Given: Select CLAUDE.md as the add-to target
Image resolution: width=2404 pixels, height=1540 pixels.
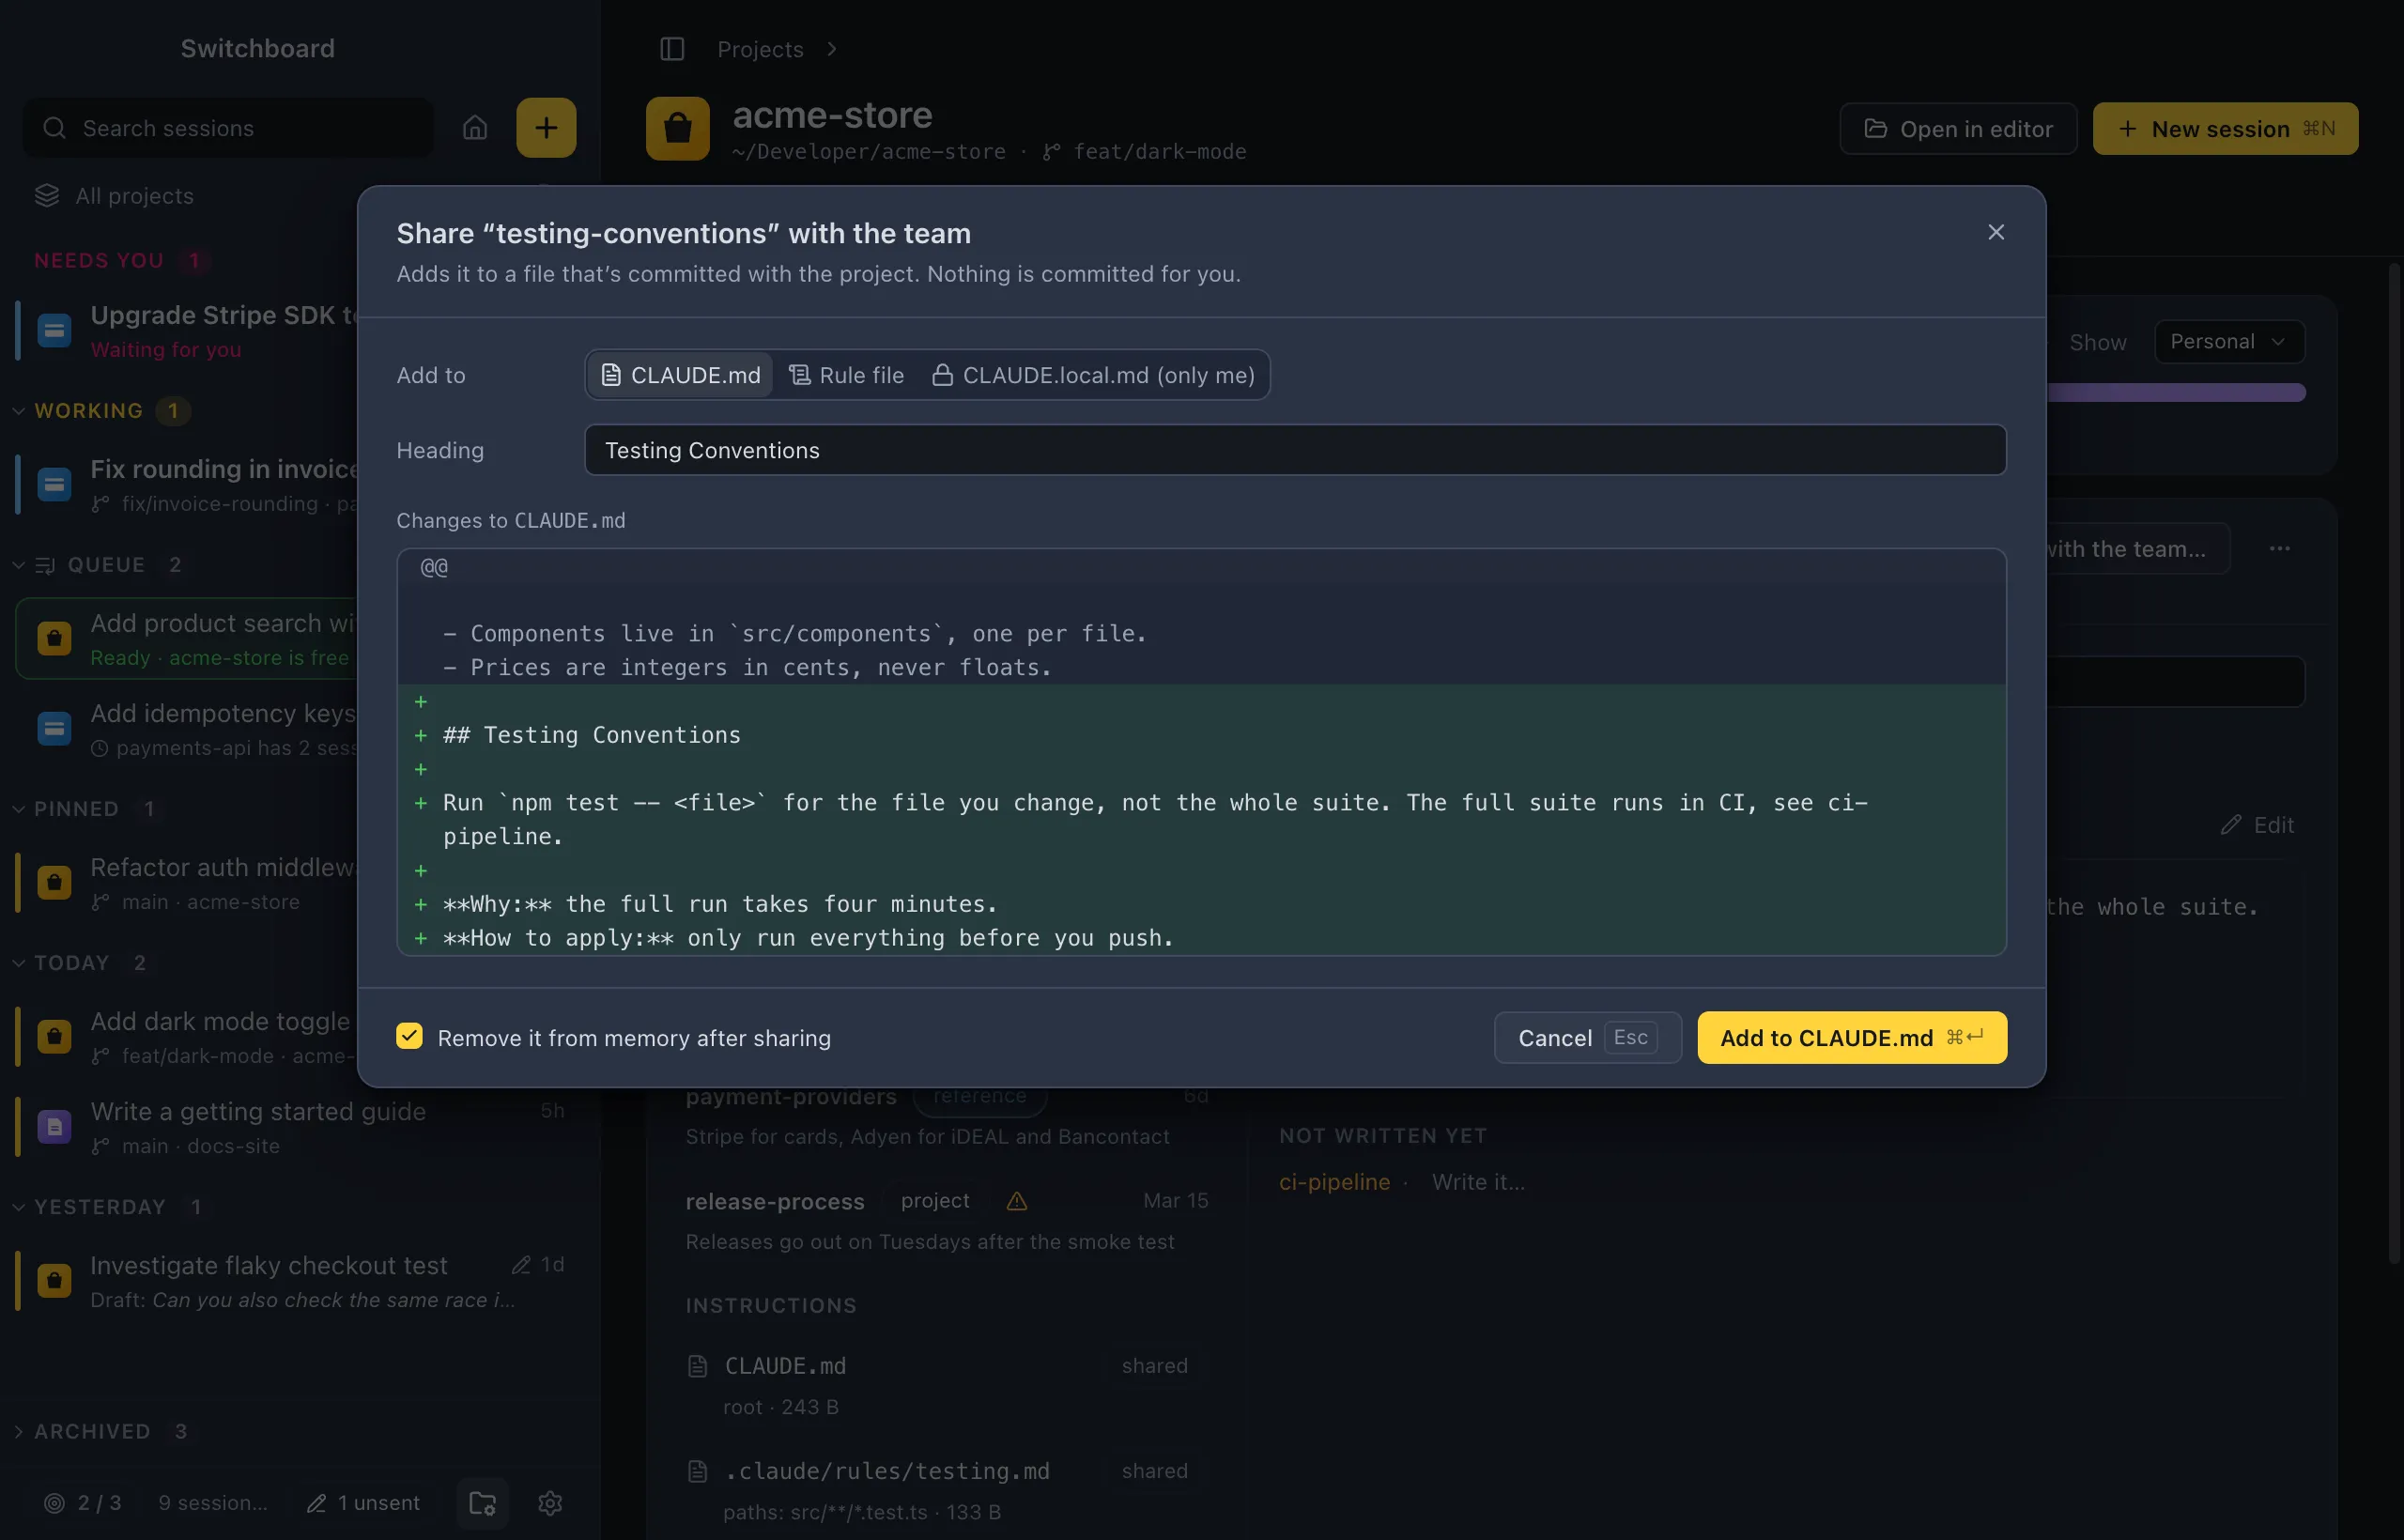Looking at the screenshot, I should tap(680, 375).
